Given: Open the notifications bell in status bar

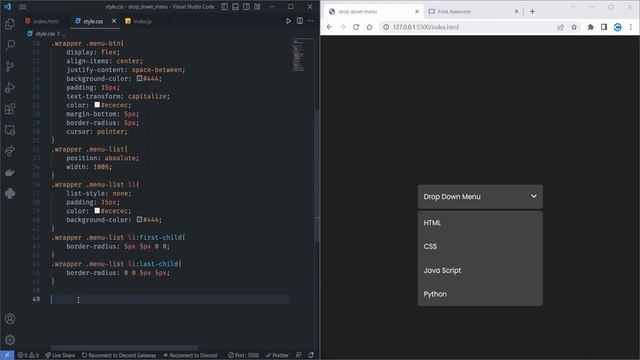Looking at the screenshot, I should click(x=311, y=355).
